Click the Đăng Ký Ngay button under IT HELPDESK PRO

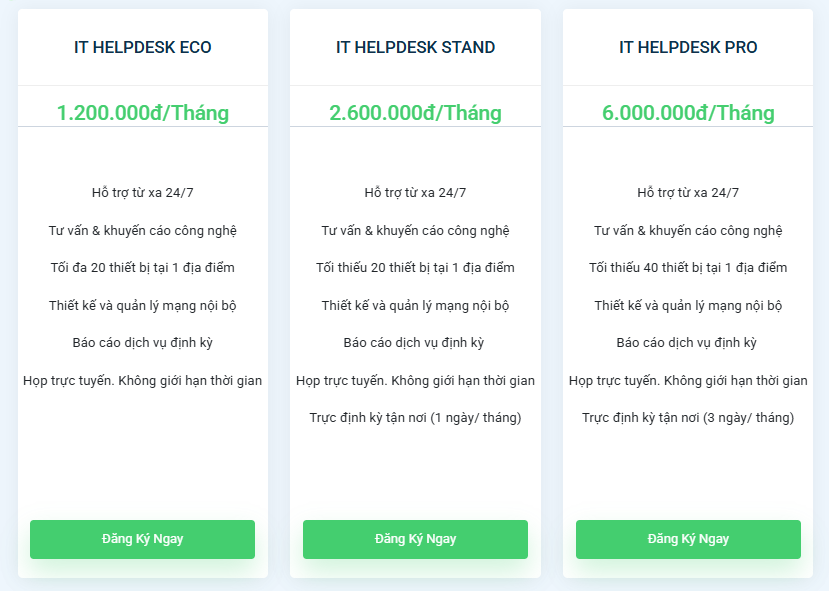(x=687, y=539)
